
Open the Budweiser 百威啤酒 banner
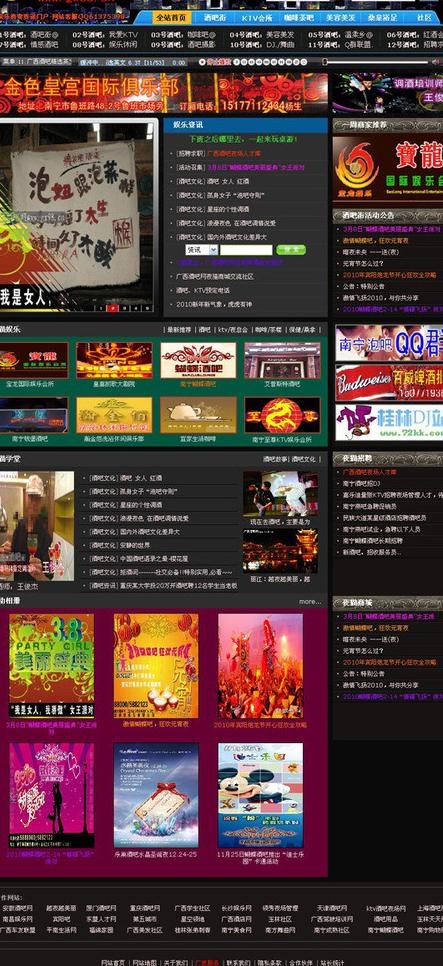click(389, 383)
